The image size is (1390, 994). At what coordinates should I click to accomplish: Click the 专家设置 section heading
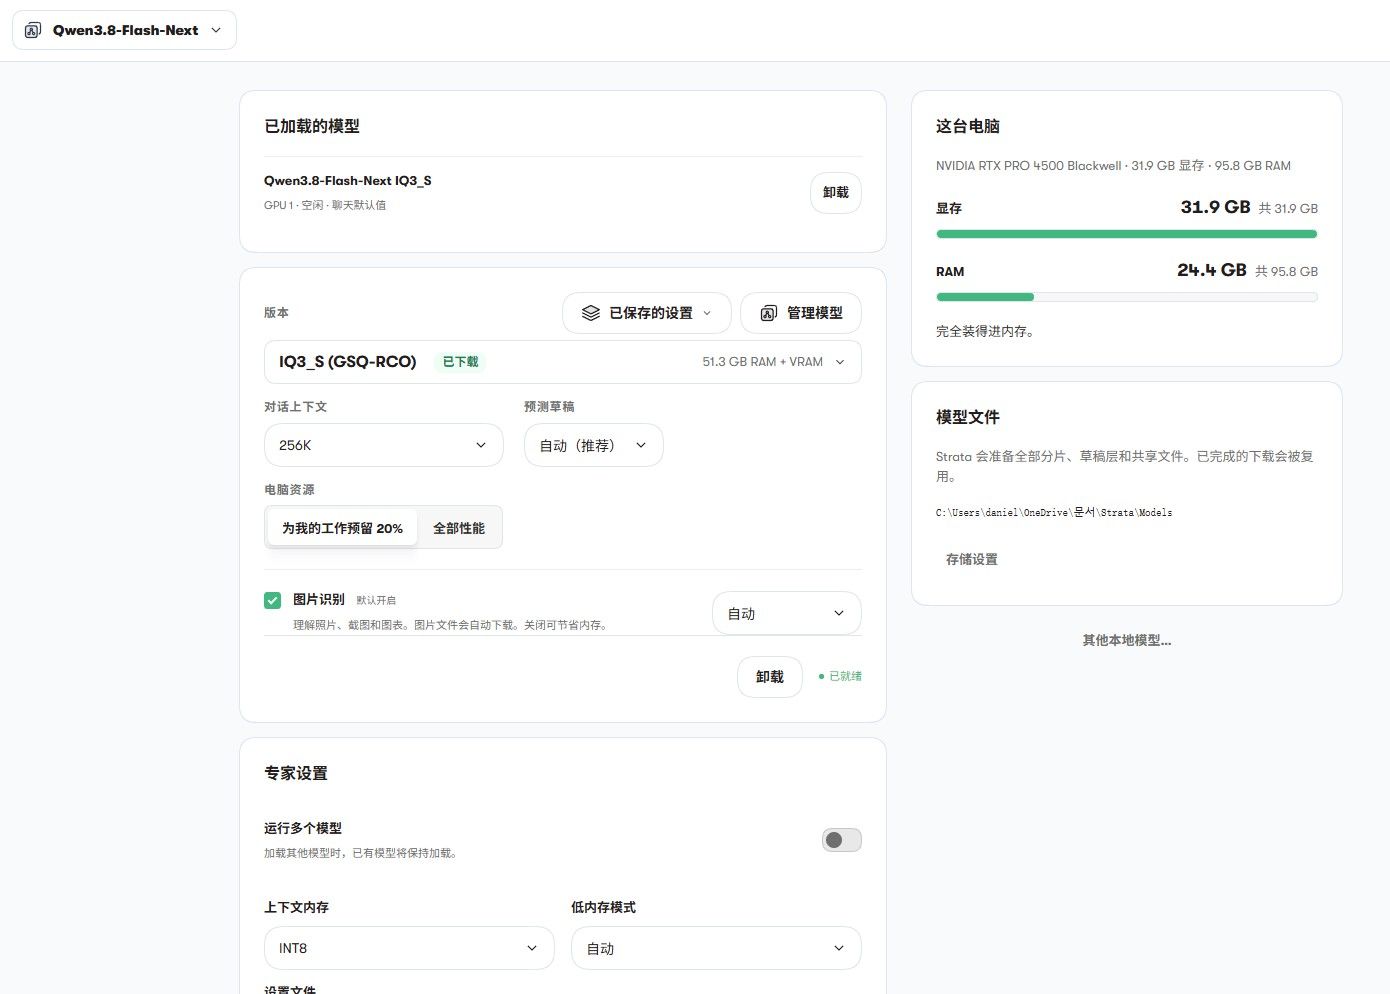(x=296, y=773)
